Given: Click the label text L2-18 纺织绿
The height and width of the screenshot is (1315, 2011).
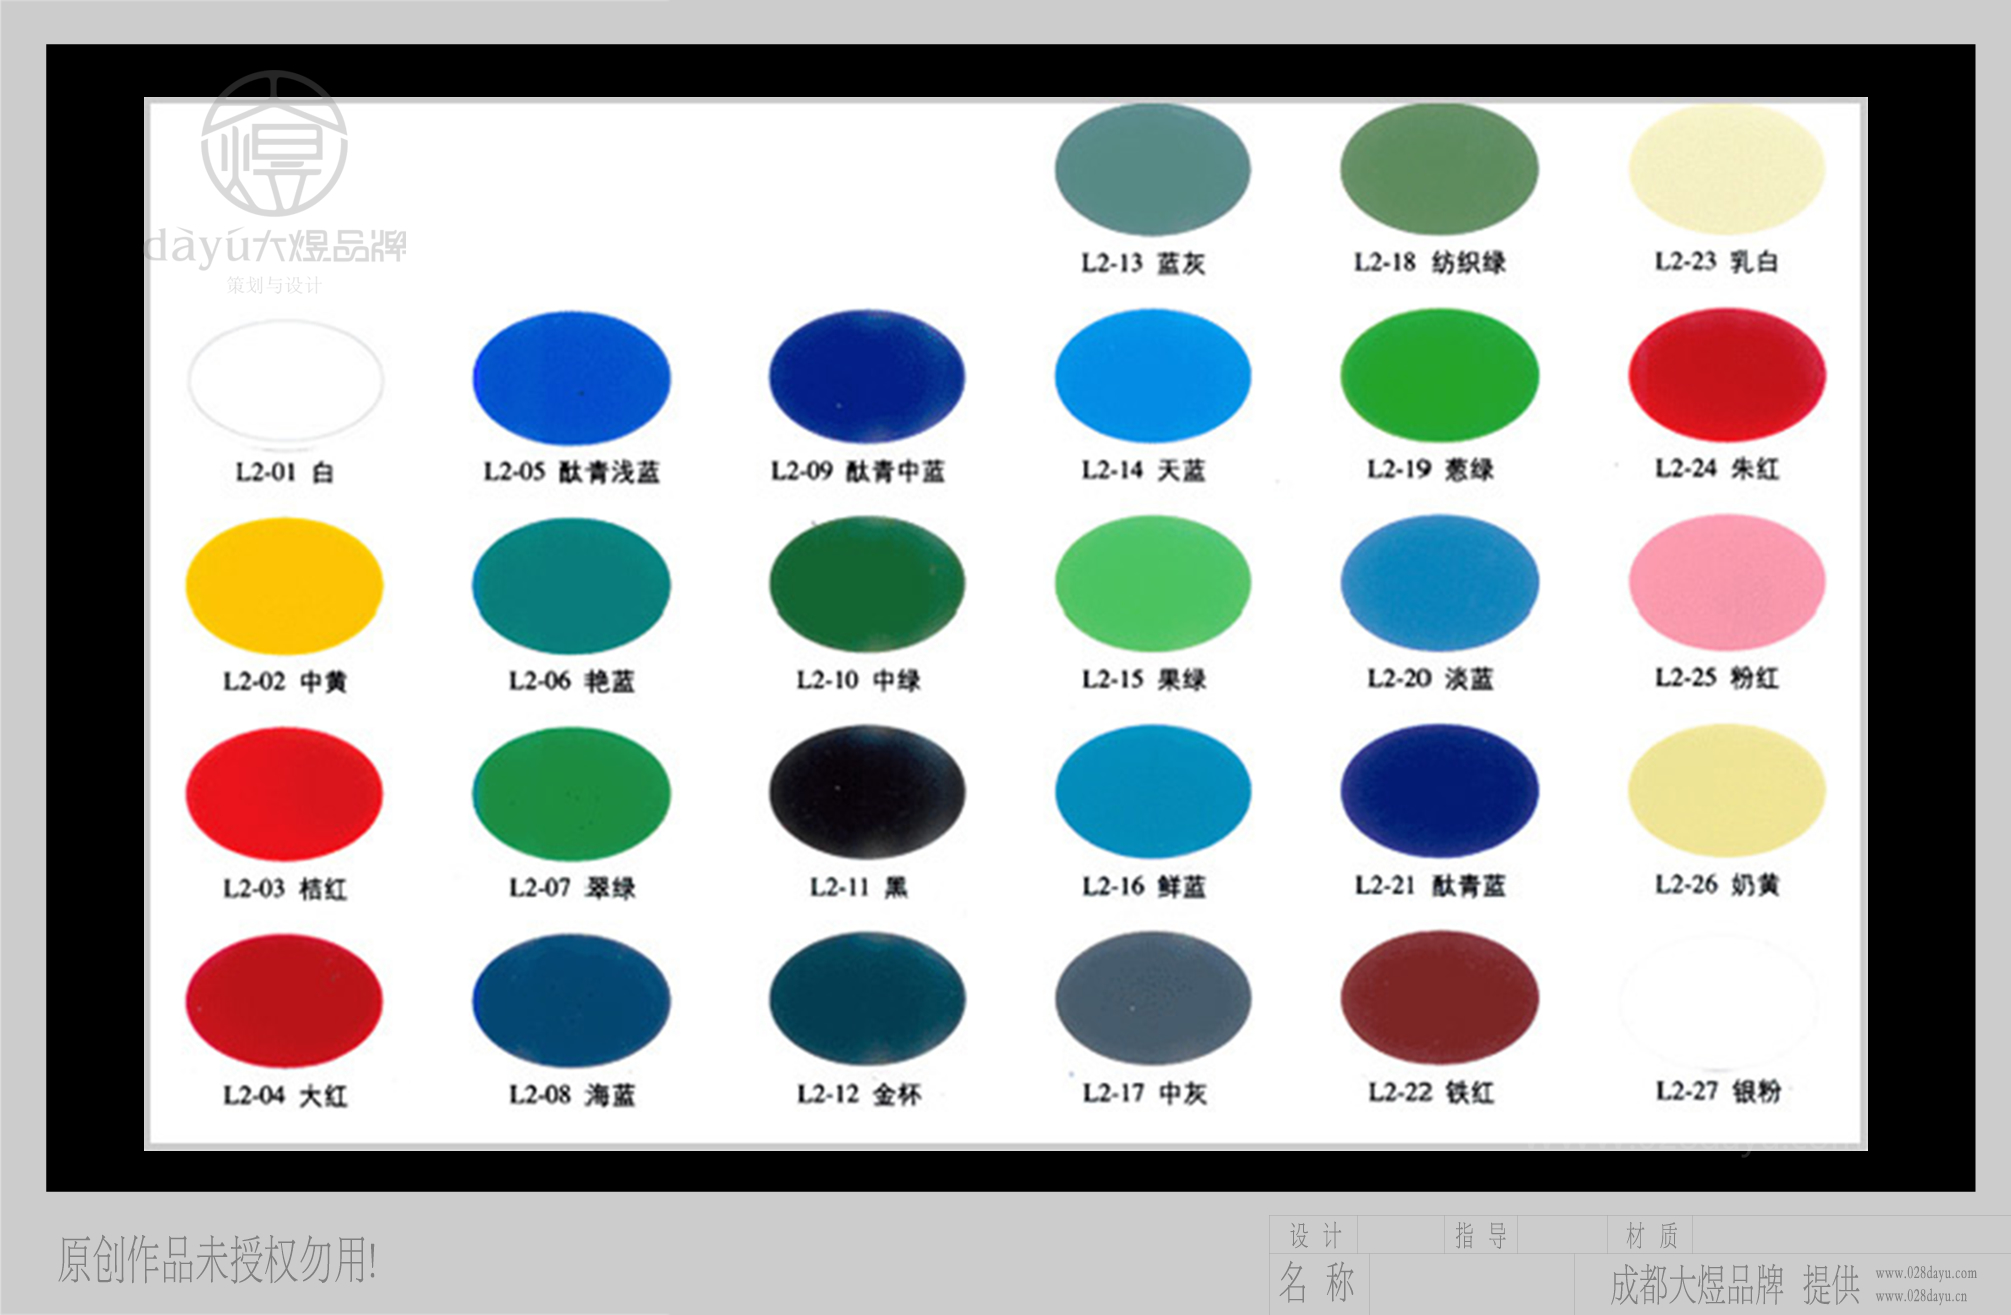Looking at the screenshot, I should [x=1430, y=262].
